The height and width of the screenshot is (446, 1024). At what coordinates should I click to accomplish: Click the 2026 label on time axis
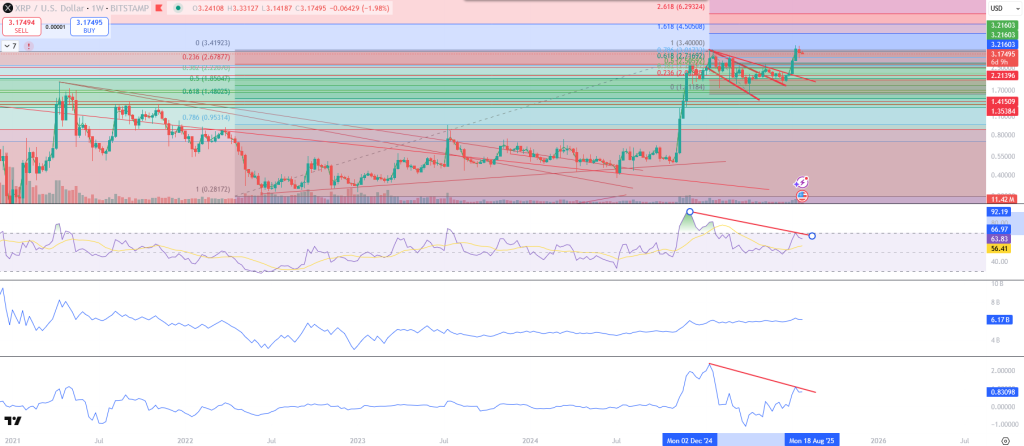(878, 441)
